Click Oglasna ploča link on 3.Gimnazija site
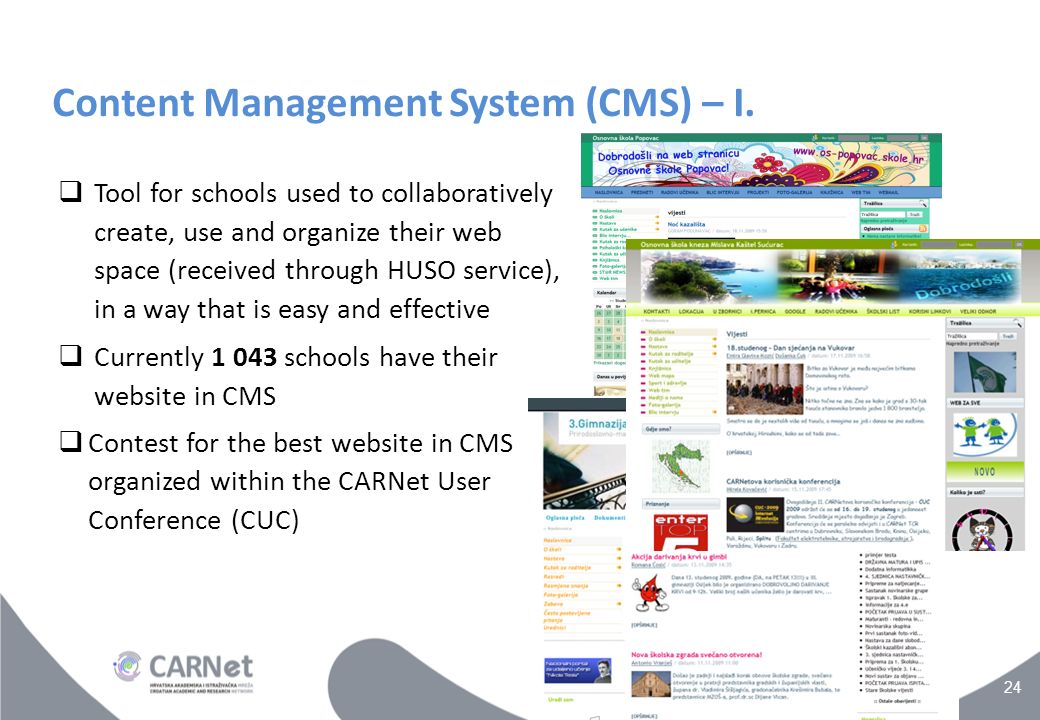 (565, 518)
